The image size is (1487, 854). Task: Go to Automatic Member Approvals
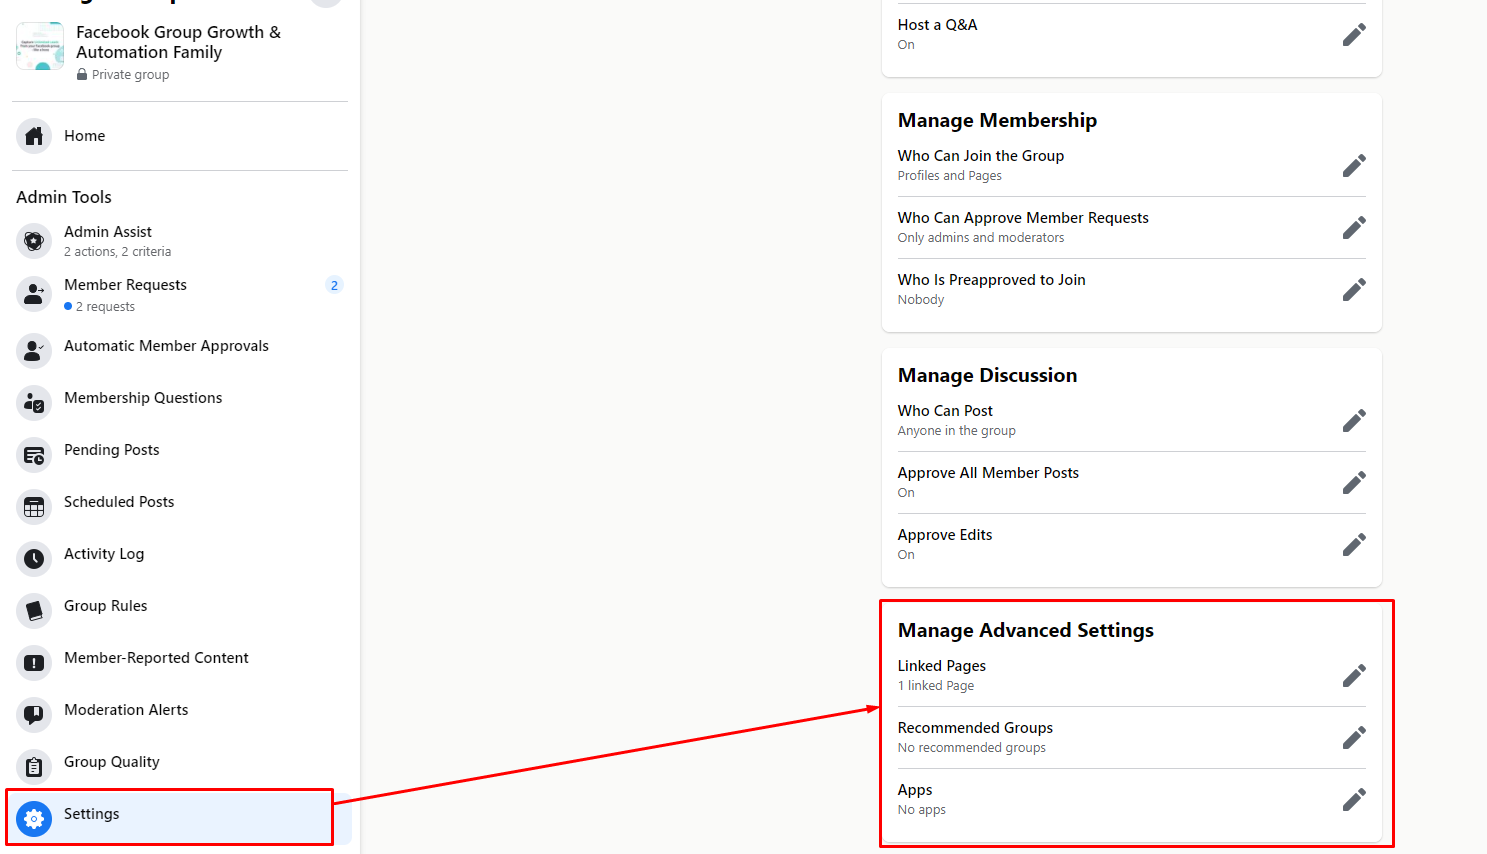(166, 346)
